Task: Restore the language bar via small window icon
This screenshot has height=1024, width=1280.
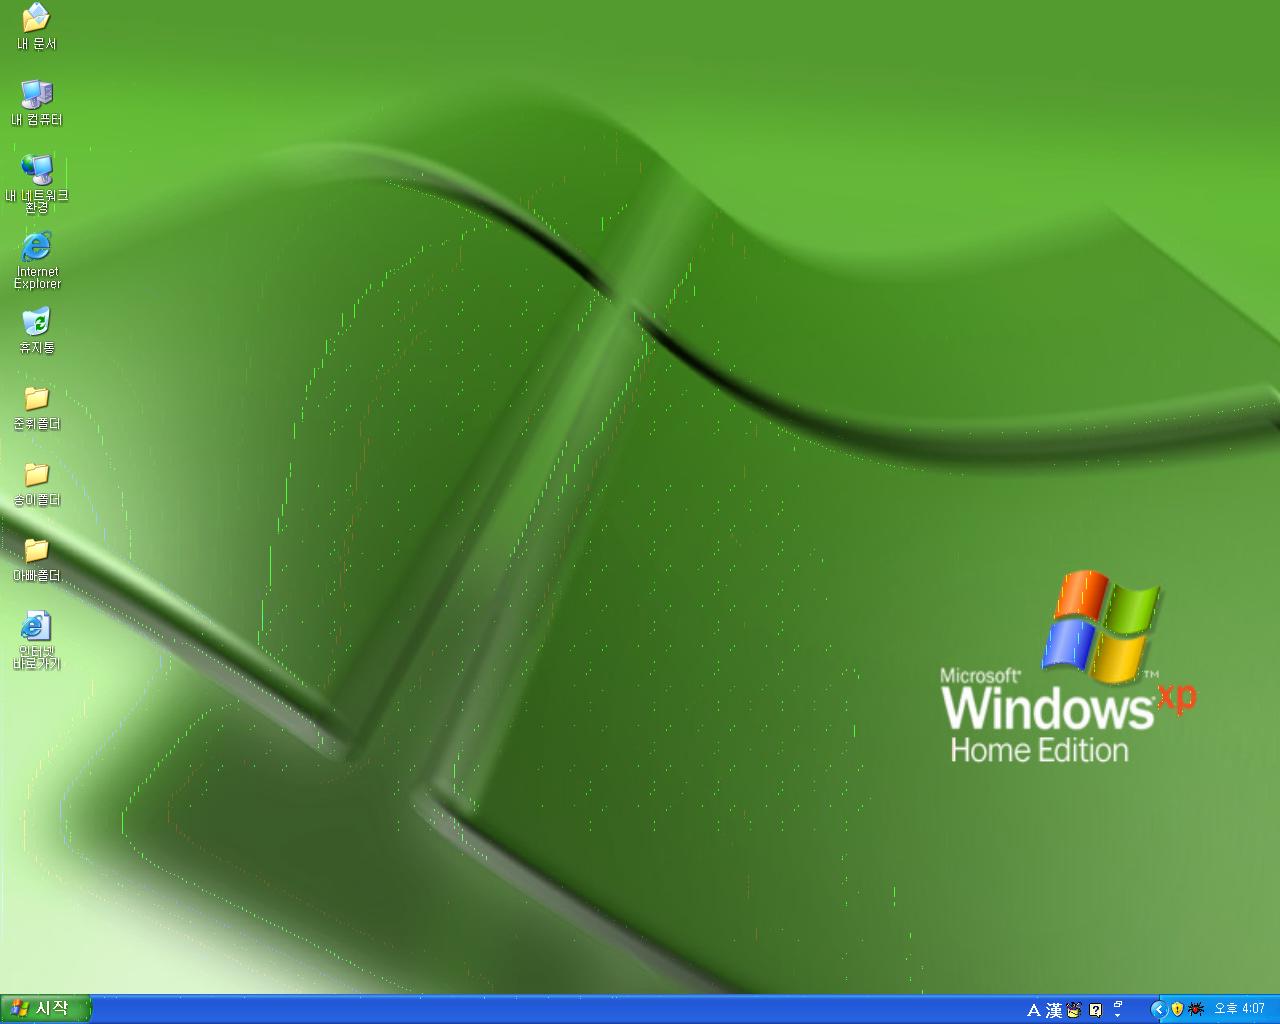Action: (1118, 1004)
